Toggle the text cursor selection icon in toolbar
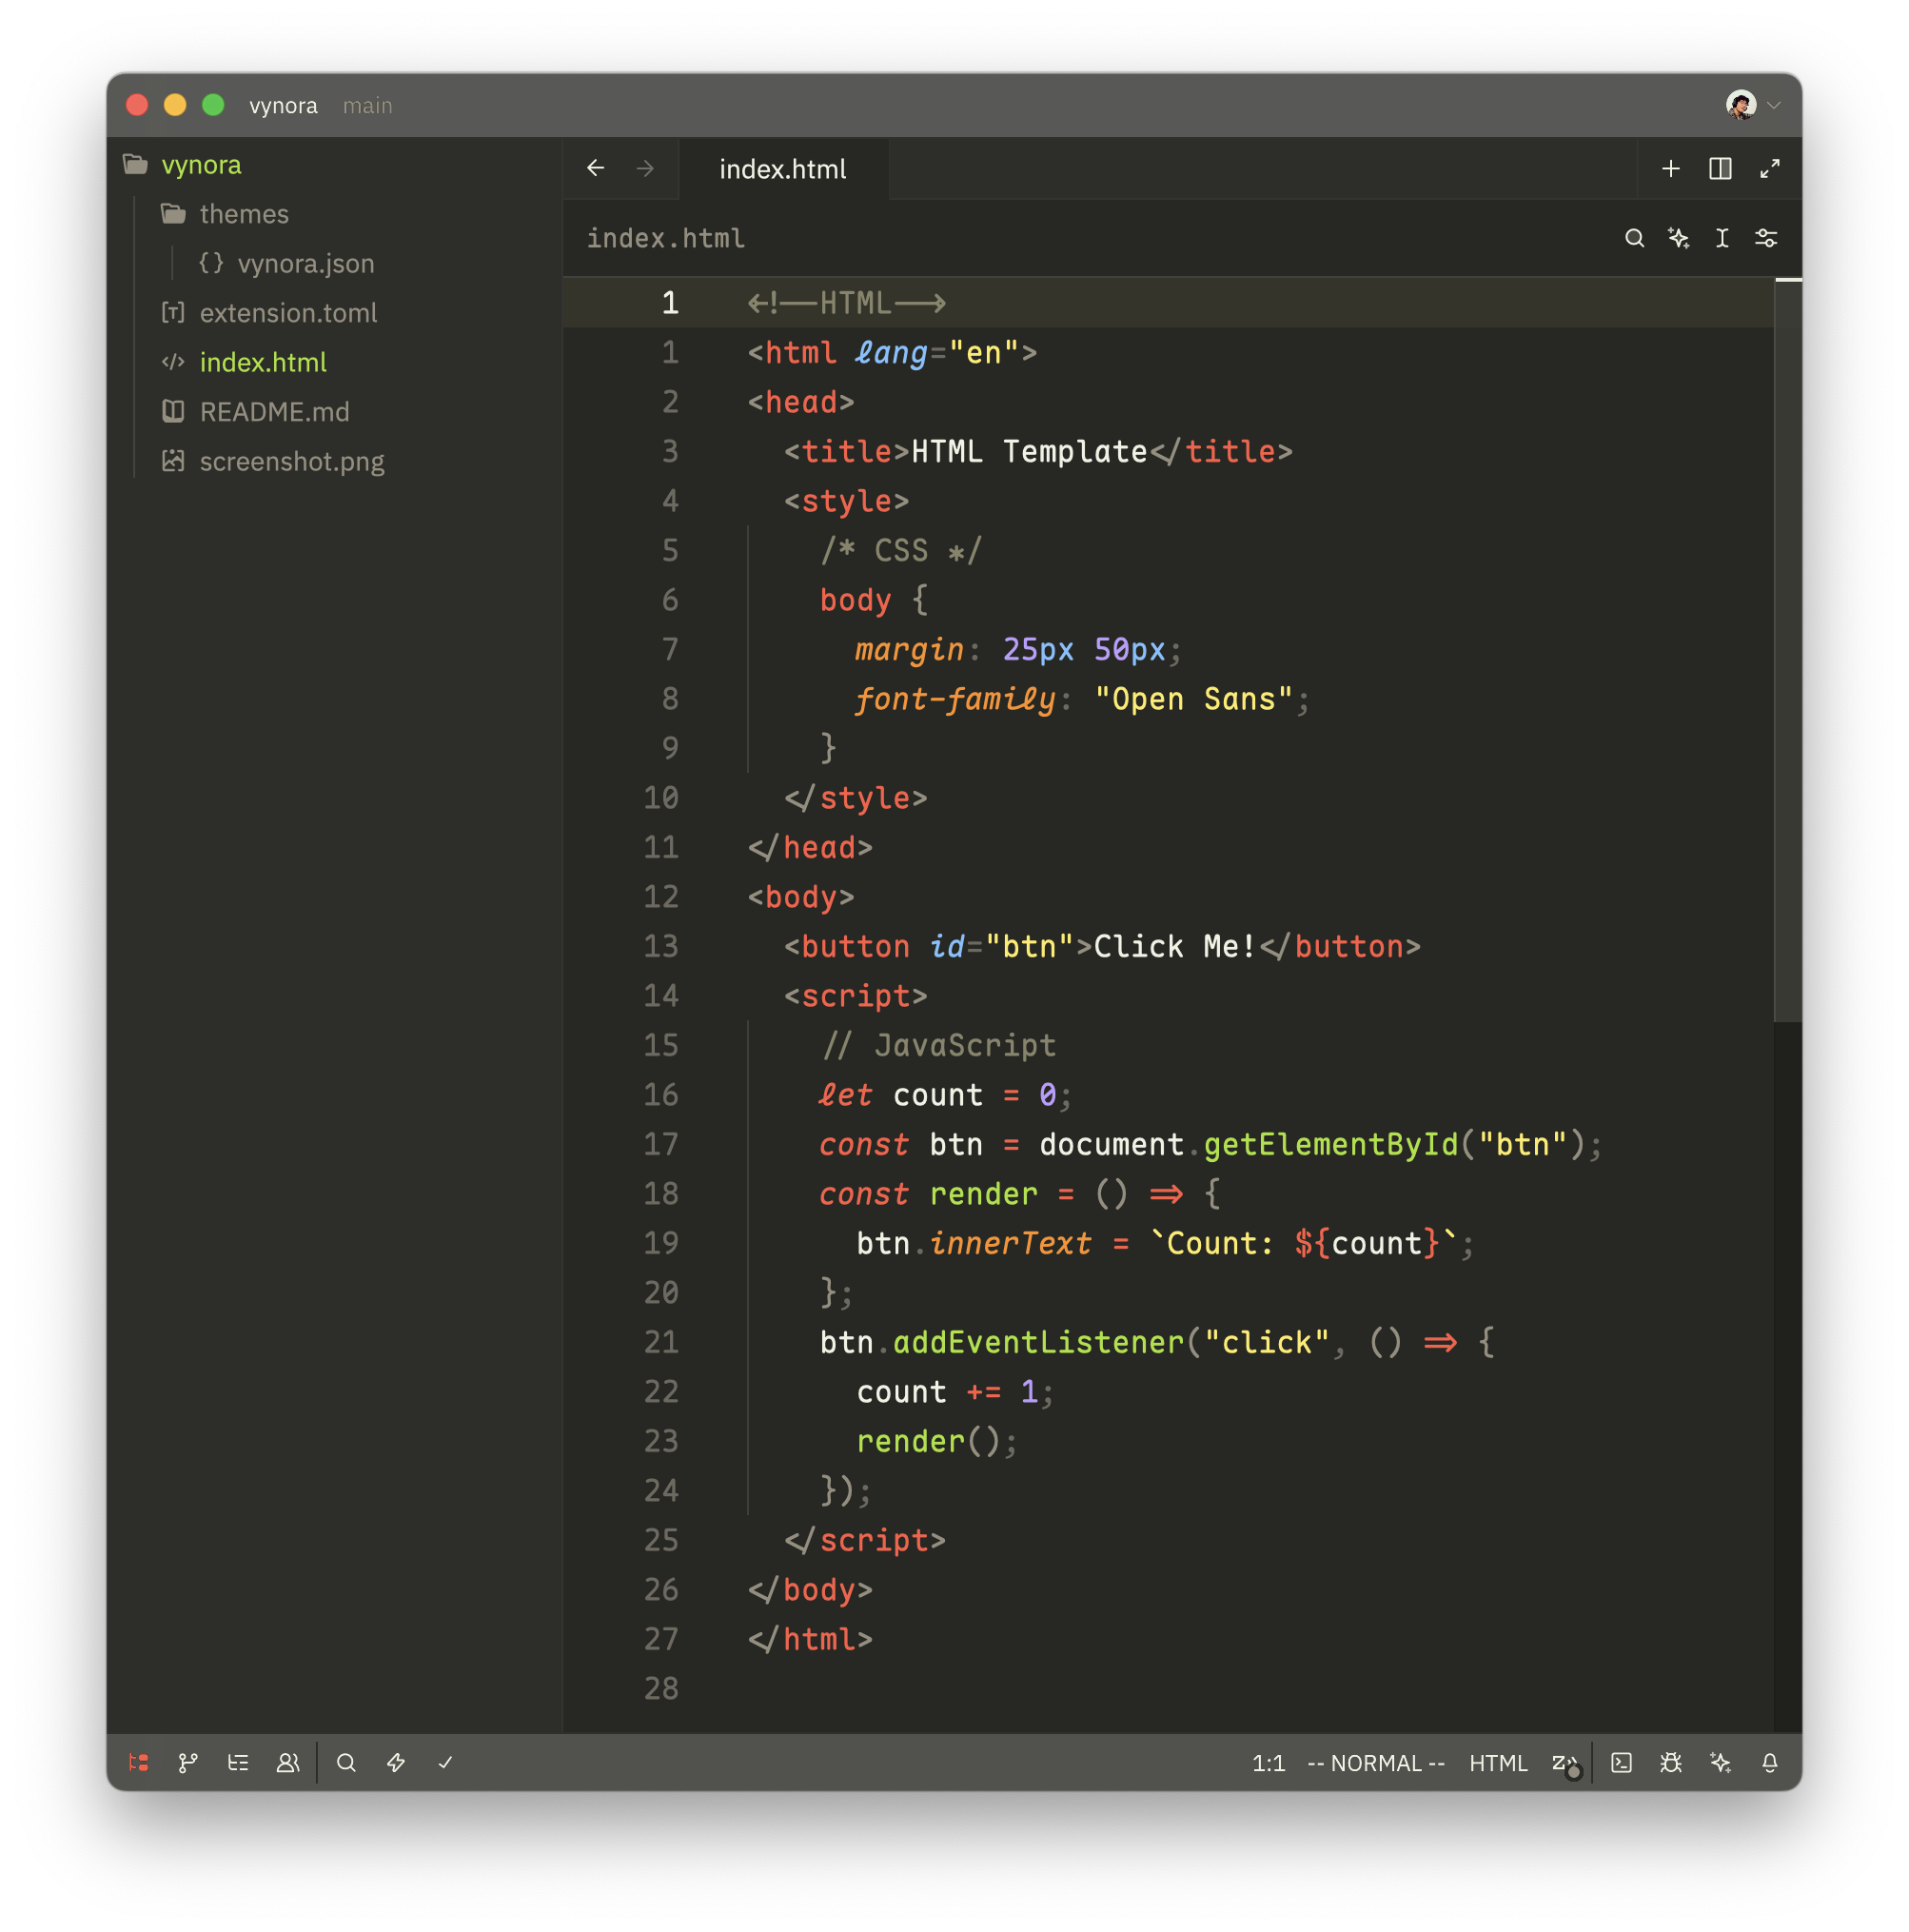This screenshot has width=1909, height=1932. (x=1722, y=238)
